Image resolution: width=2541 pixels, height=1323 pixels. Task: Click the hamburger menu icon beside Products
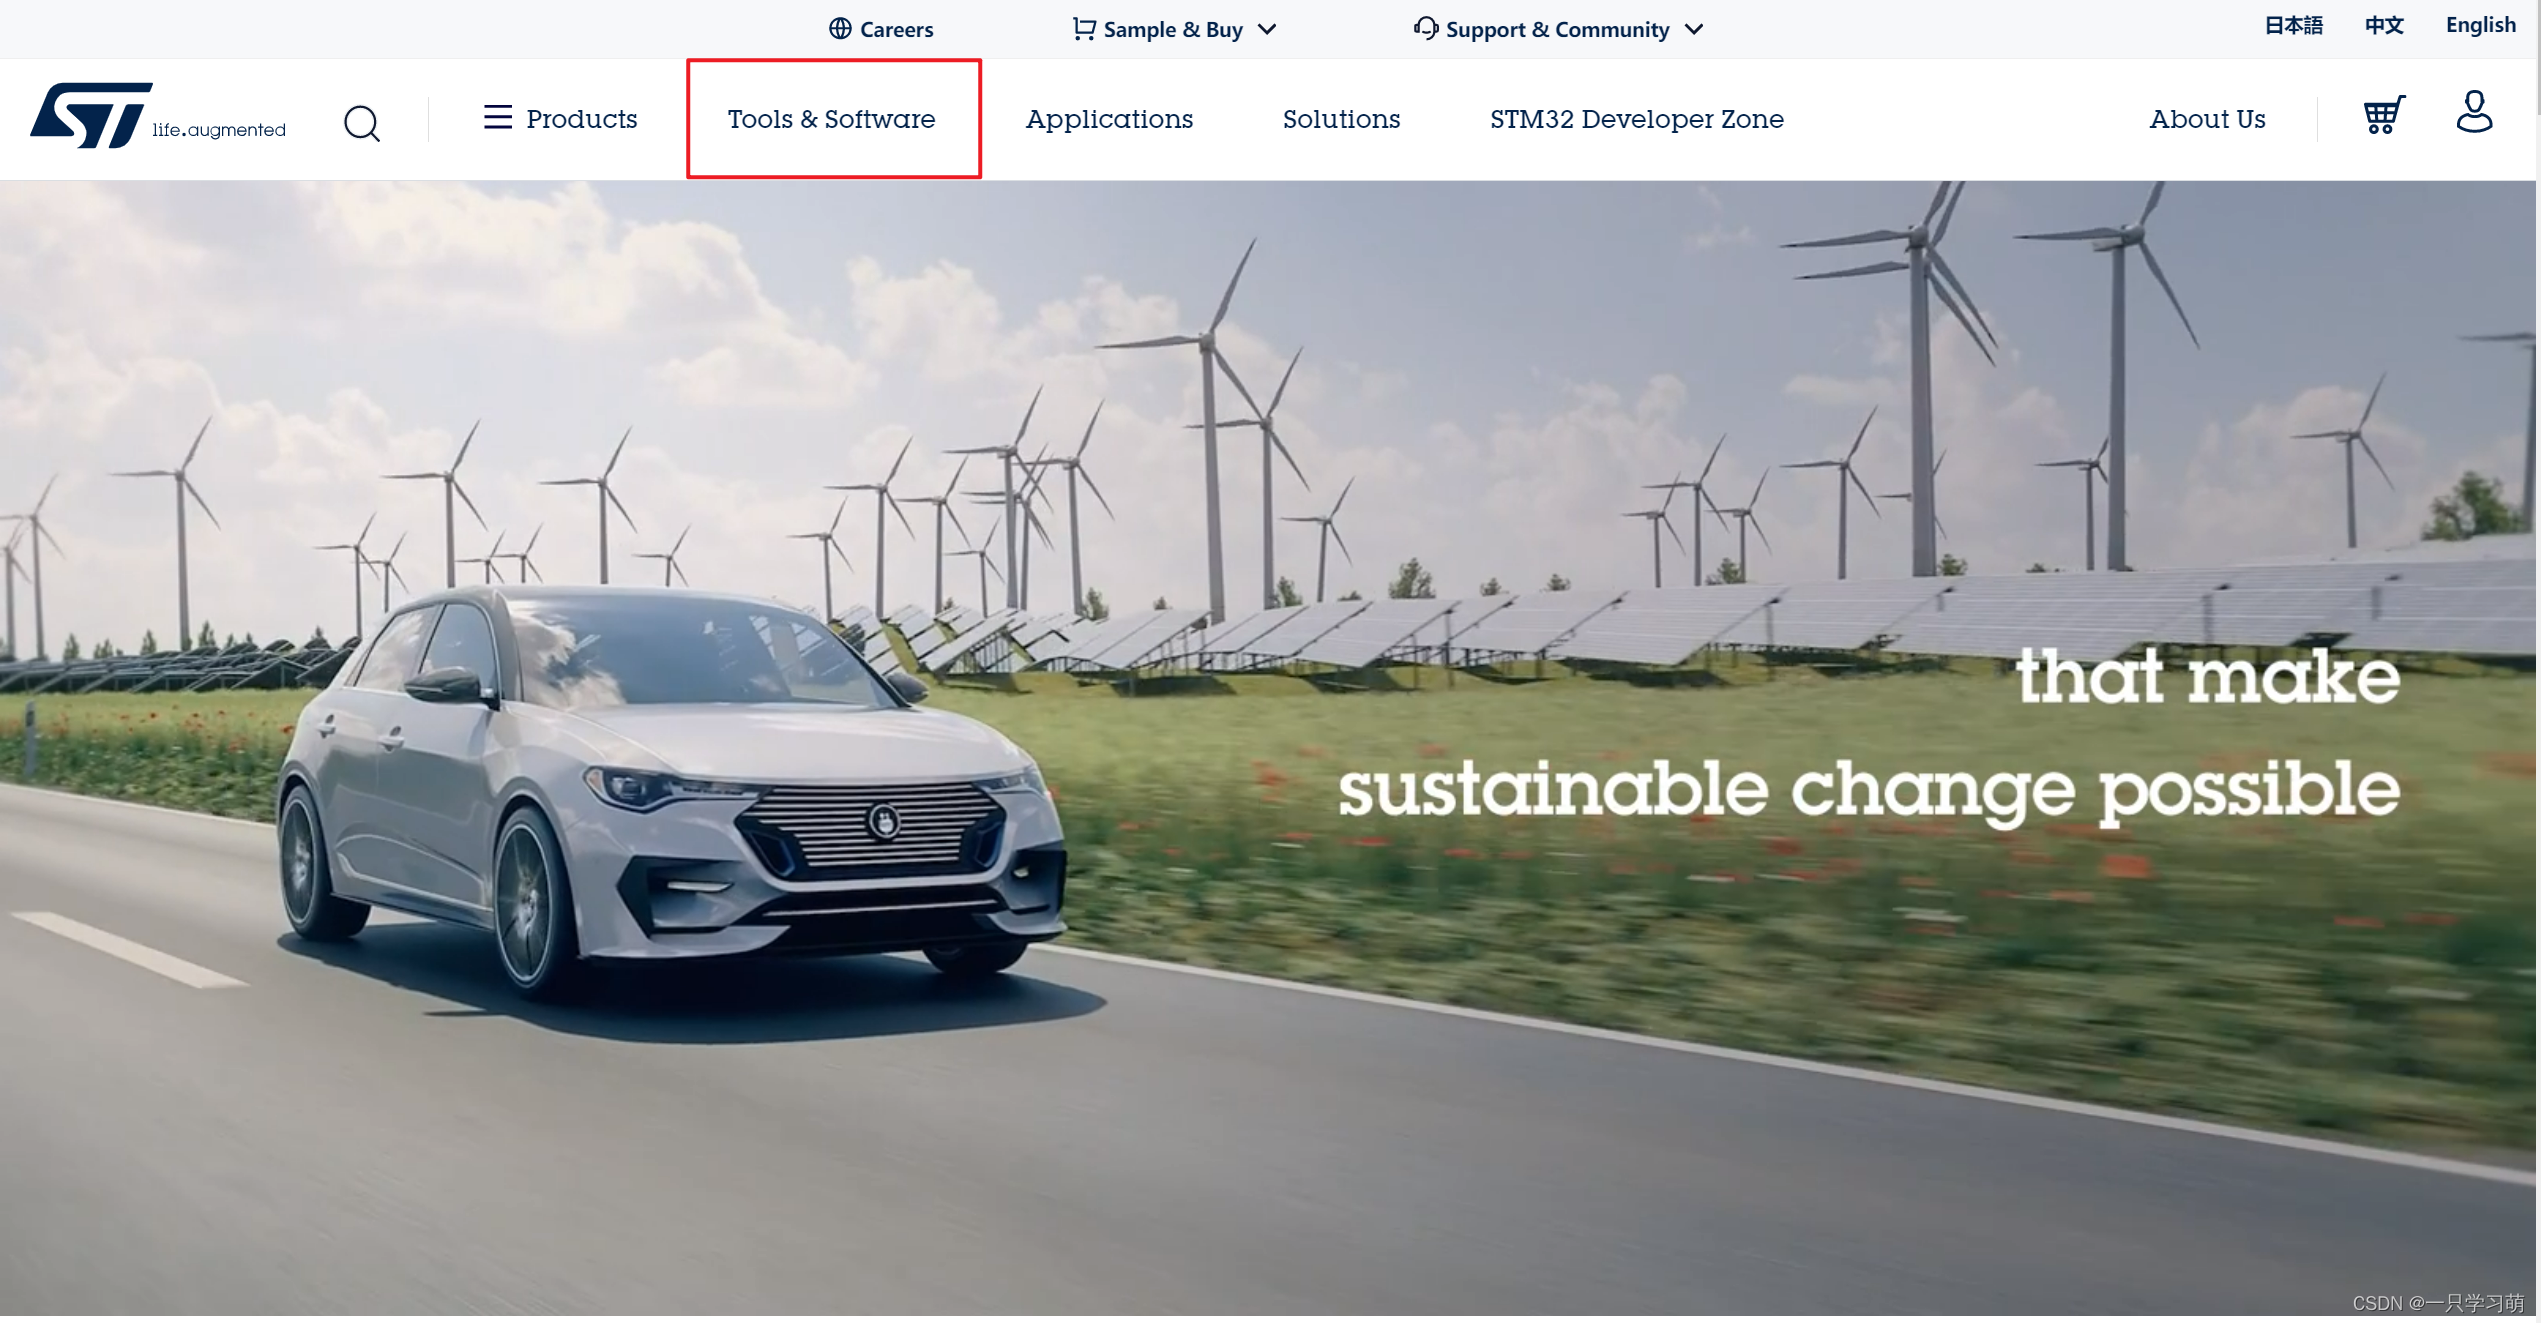(497, 117)
